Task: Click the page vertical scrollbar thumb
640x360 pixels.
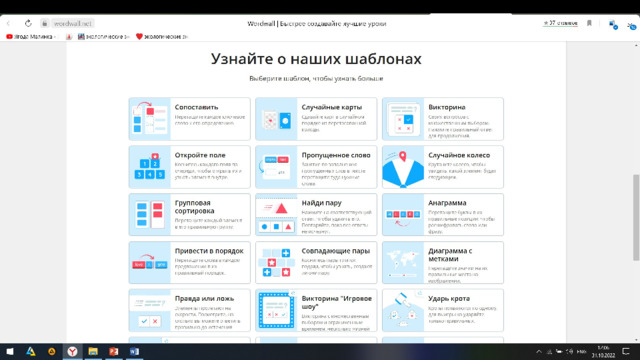Action: click(x=636, y=218)
